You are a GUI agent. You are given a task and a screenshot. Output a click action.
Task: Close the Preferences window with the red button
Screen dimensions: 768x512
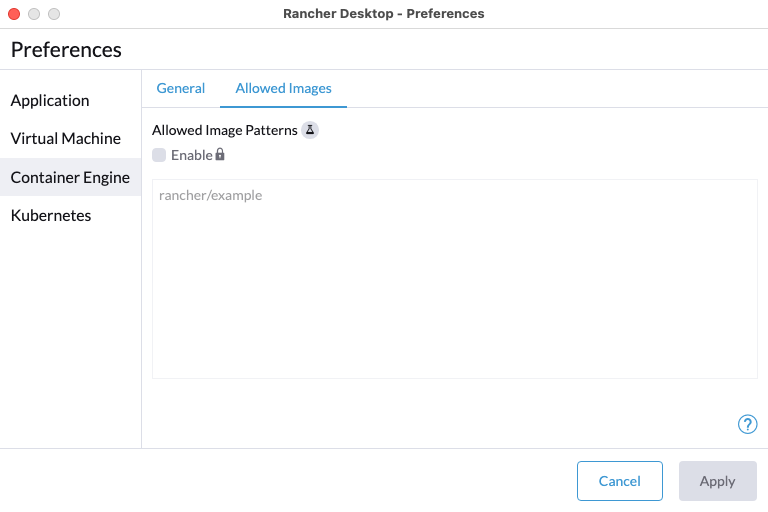coord(14,14)
